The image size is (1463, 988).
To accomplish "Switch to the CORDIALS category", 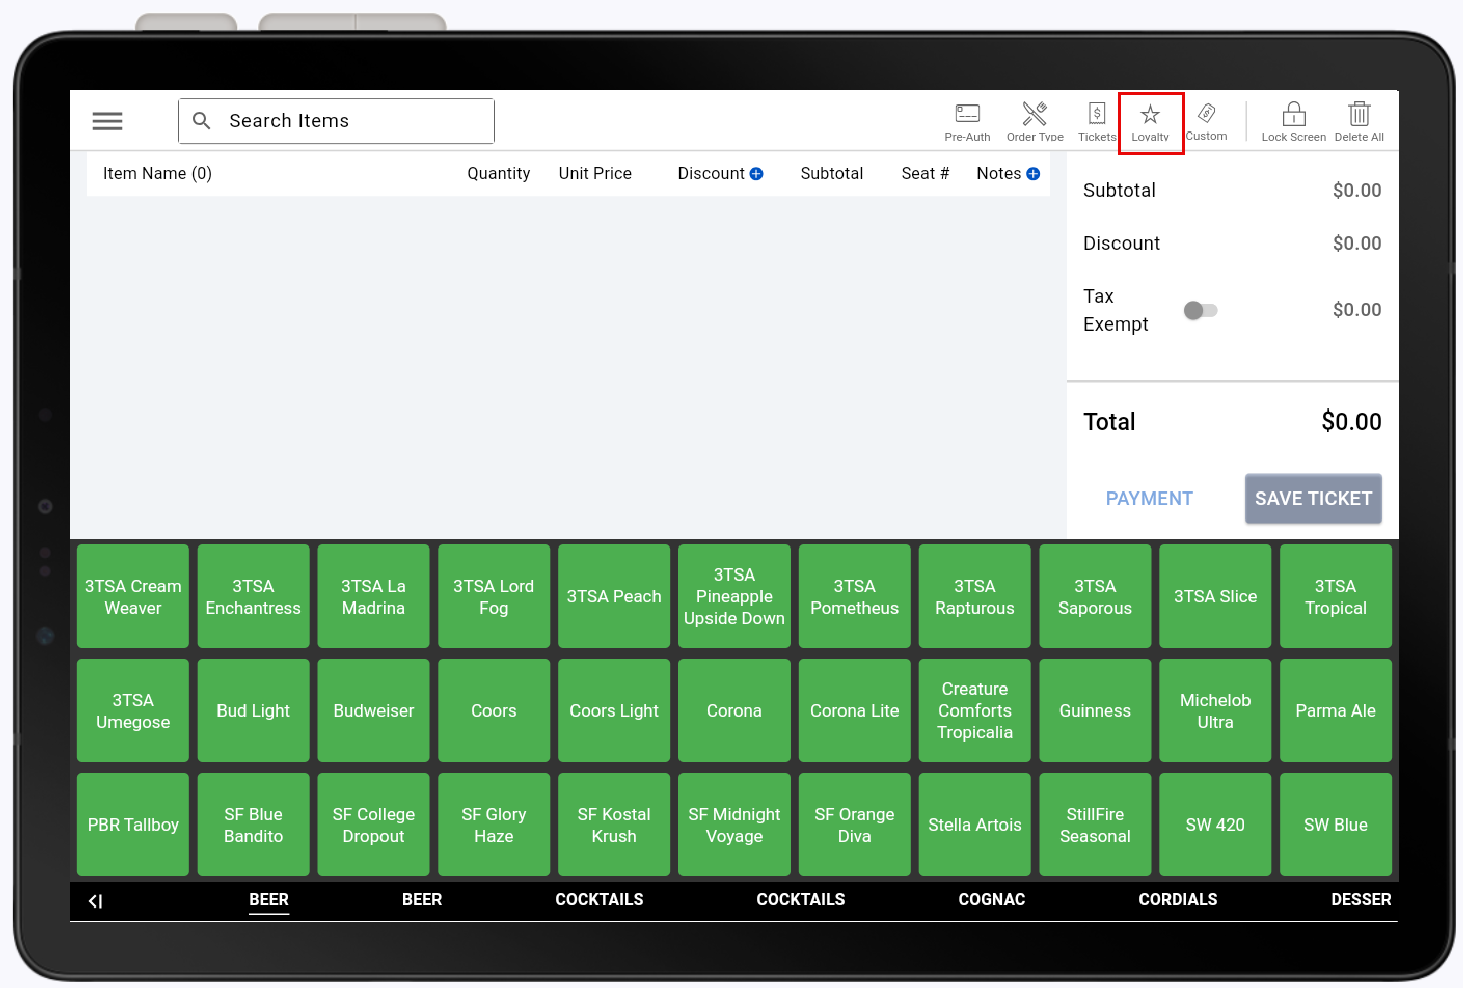I will (x=1178, y=900).
